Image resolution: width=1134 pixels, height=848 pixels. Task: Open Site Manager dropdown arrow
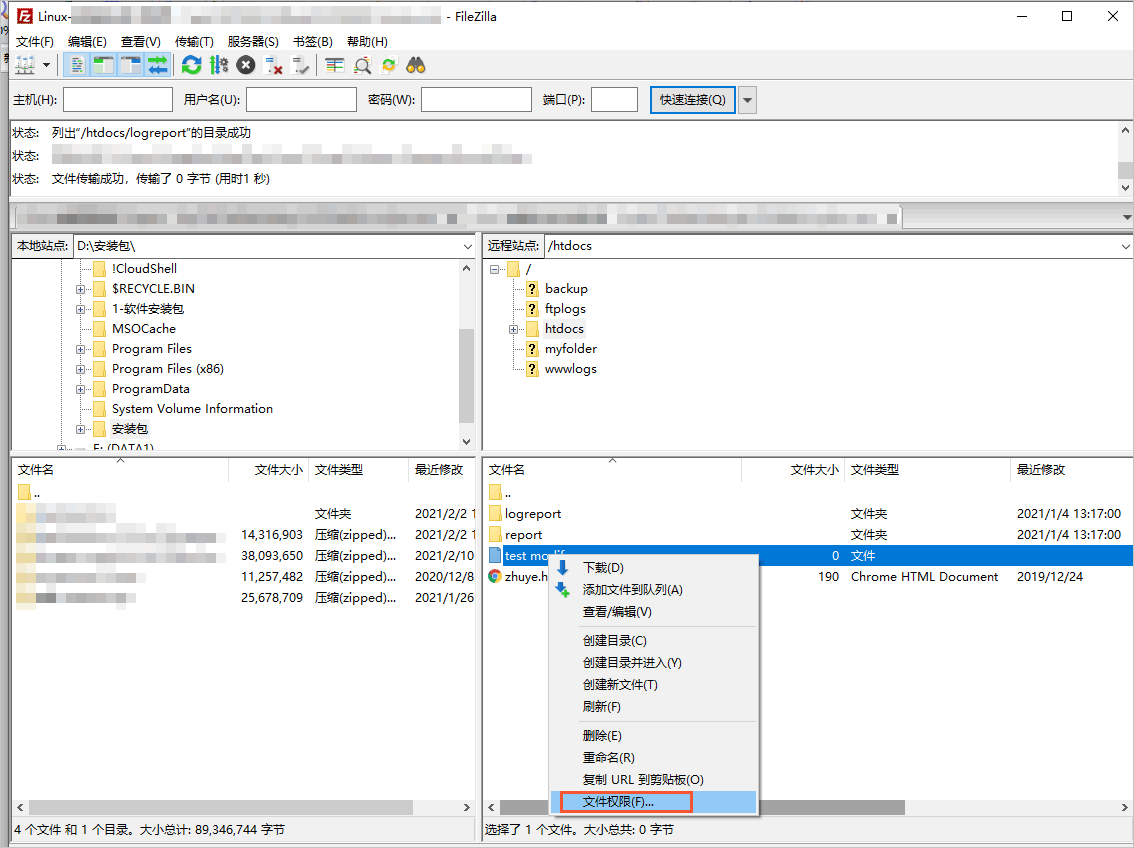(47, 66)
